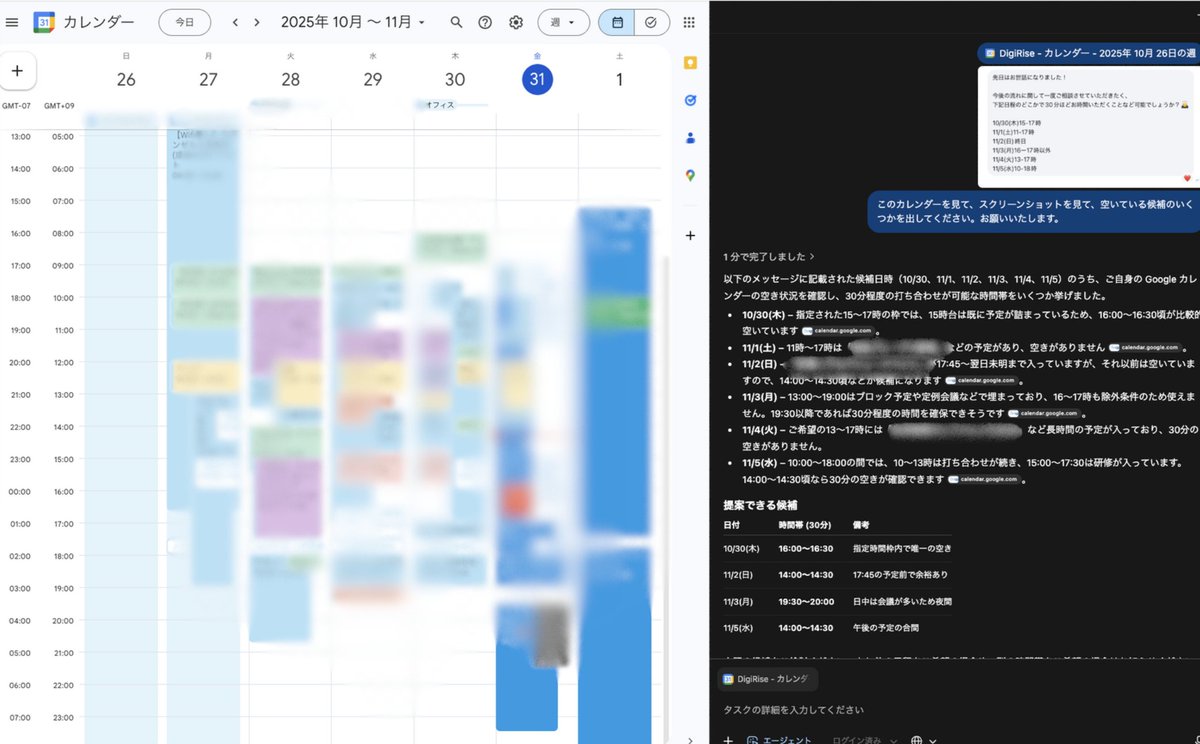Click the 今日 today button
The height and width of the screenshot is (744, 1200).
pos(184,22)
